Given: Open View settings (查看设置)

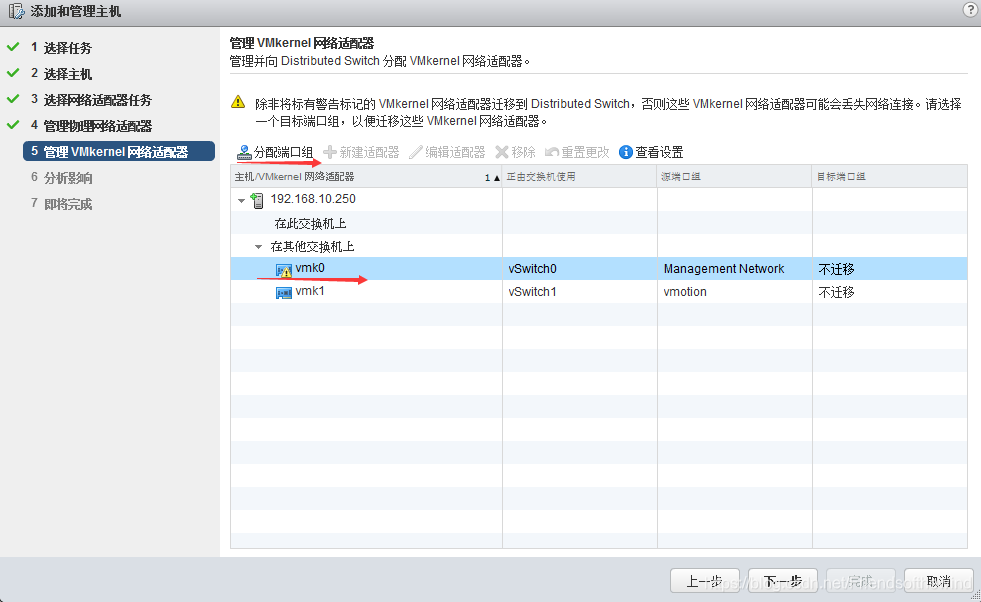Looking at the screenshot, I should coord(651,152).
